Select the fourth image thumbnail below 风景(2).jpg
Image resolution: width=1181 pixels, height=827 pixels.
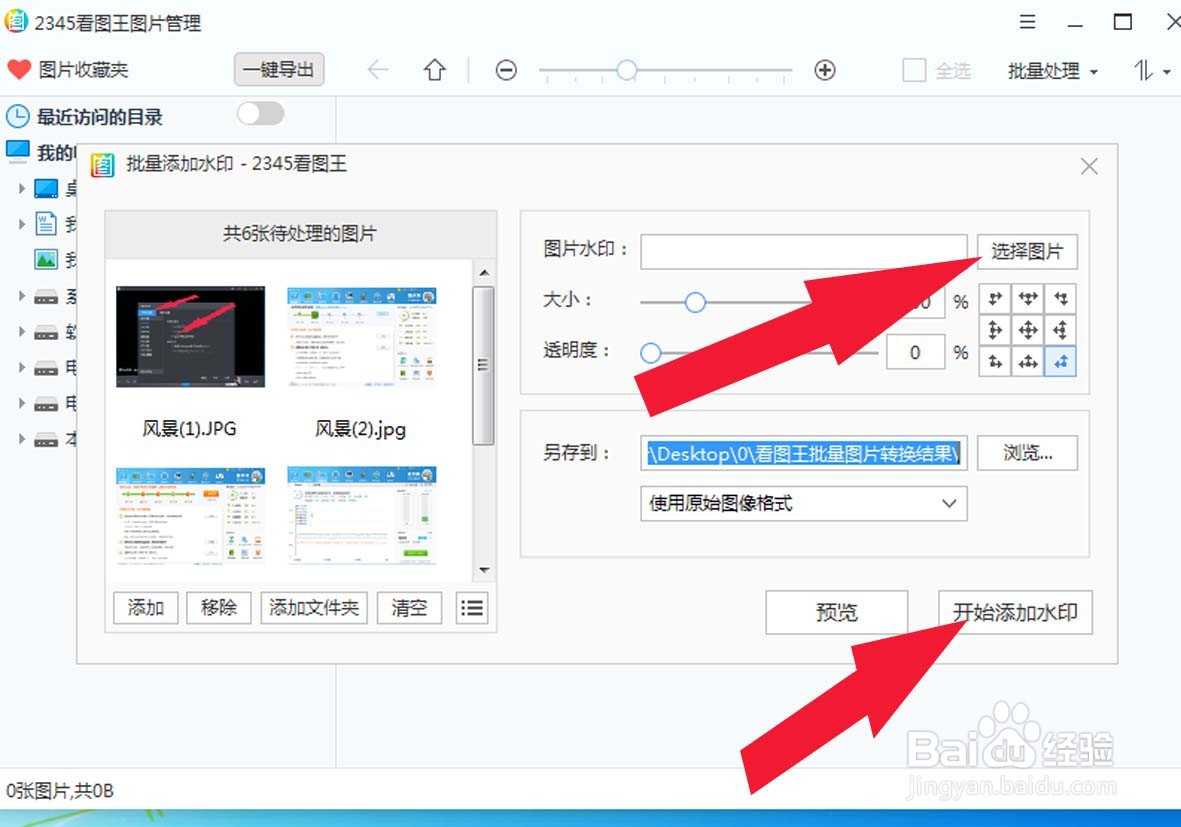[362, 515]
